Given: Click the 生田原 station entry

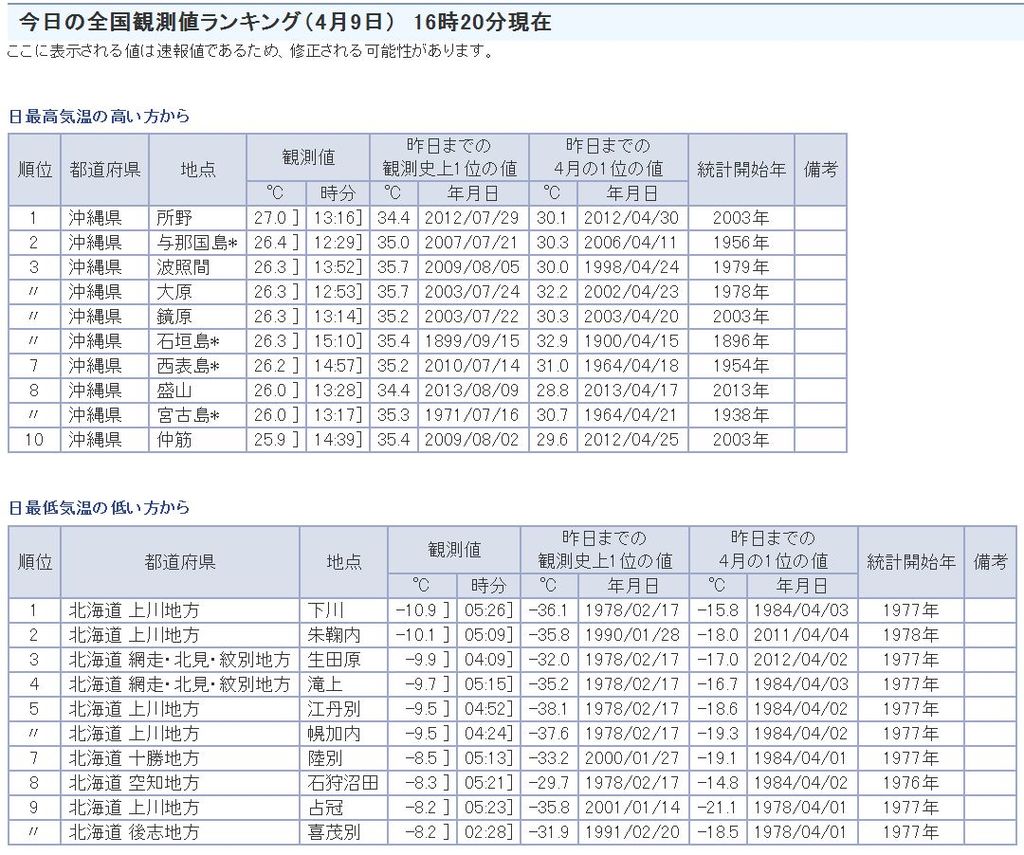Looking at the screenshot, I should (x=332, y=660).
